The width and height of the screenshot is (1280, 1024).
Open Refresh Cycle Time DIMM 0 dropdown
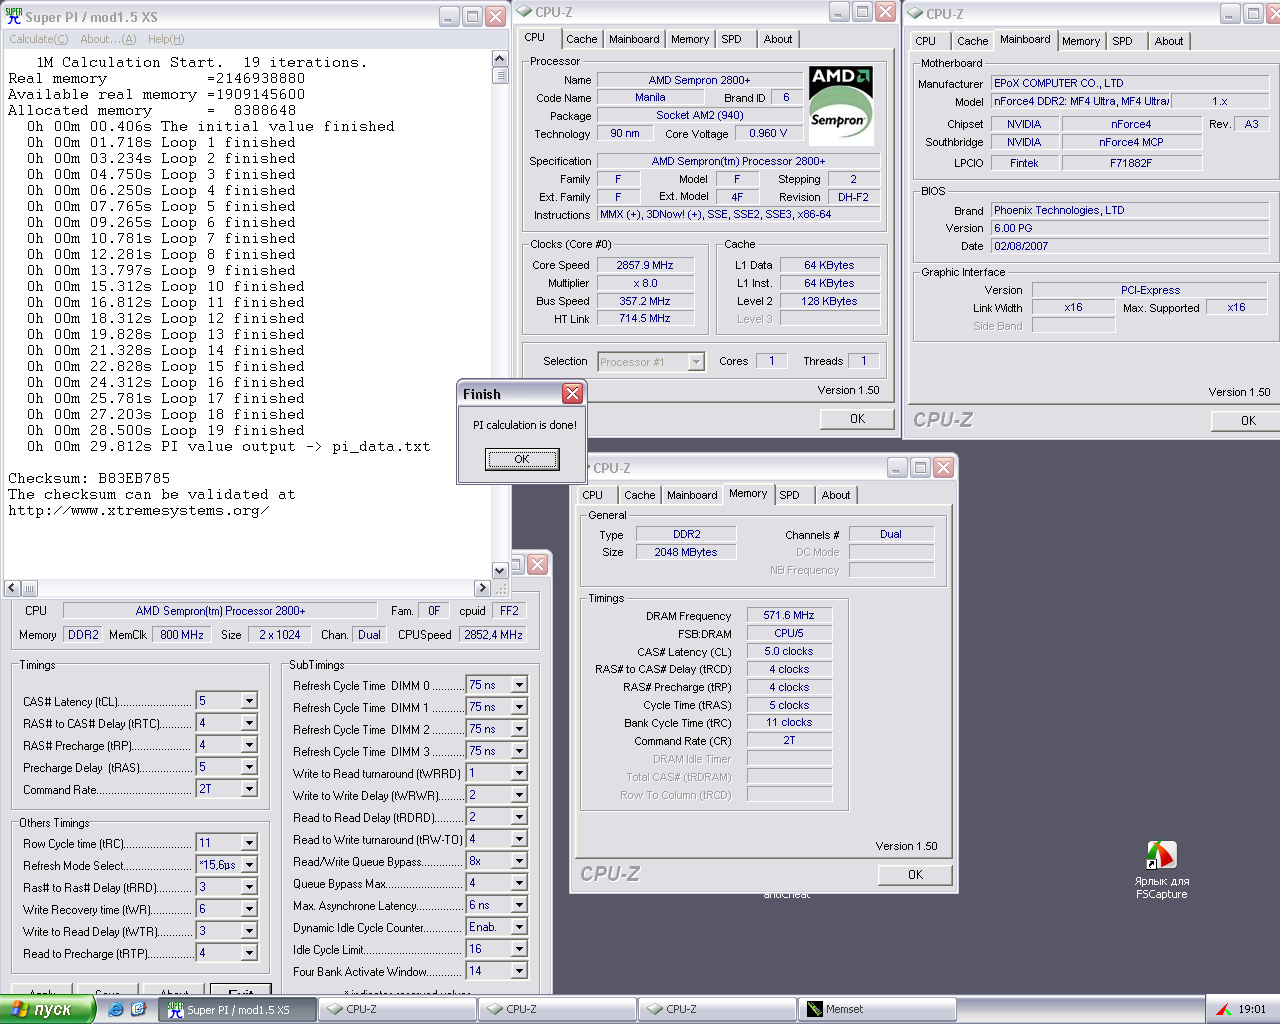coord(519,685)
